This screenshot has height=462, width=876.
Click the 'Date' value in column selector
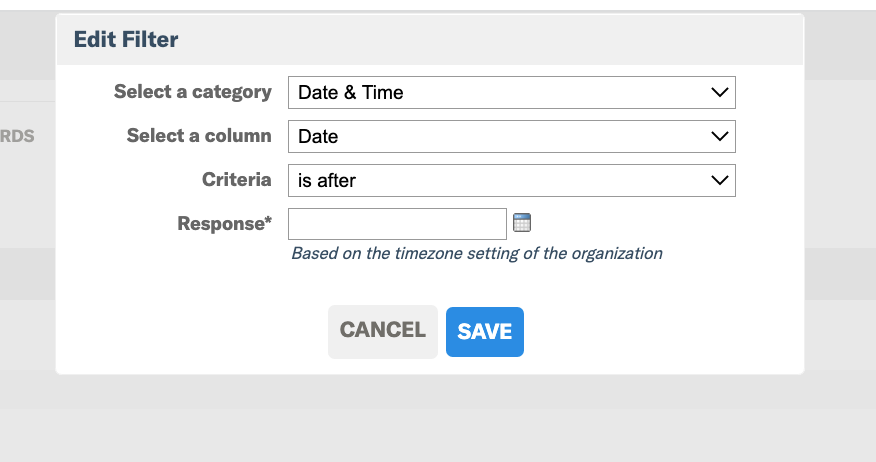tap(318, 136)
